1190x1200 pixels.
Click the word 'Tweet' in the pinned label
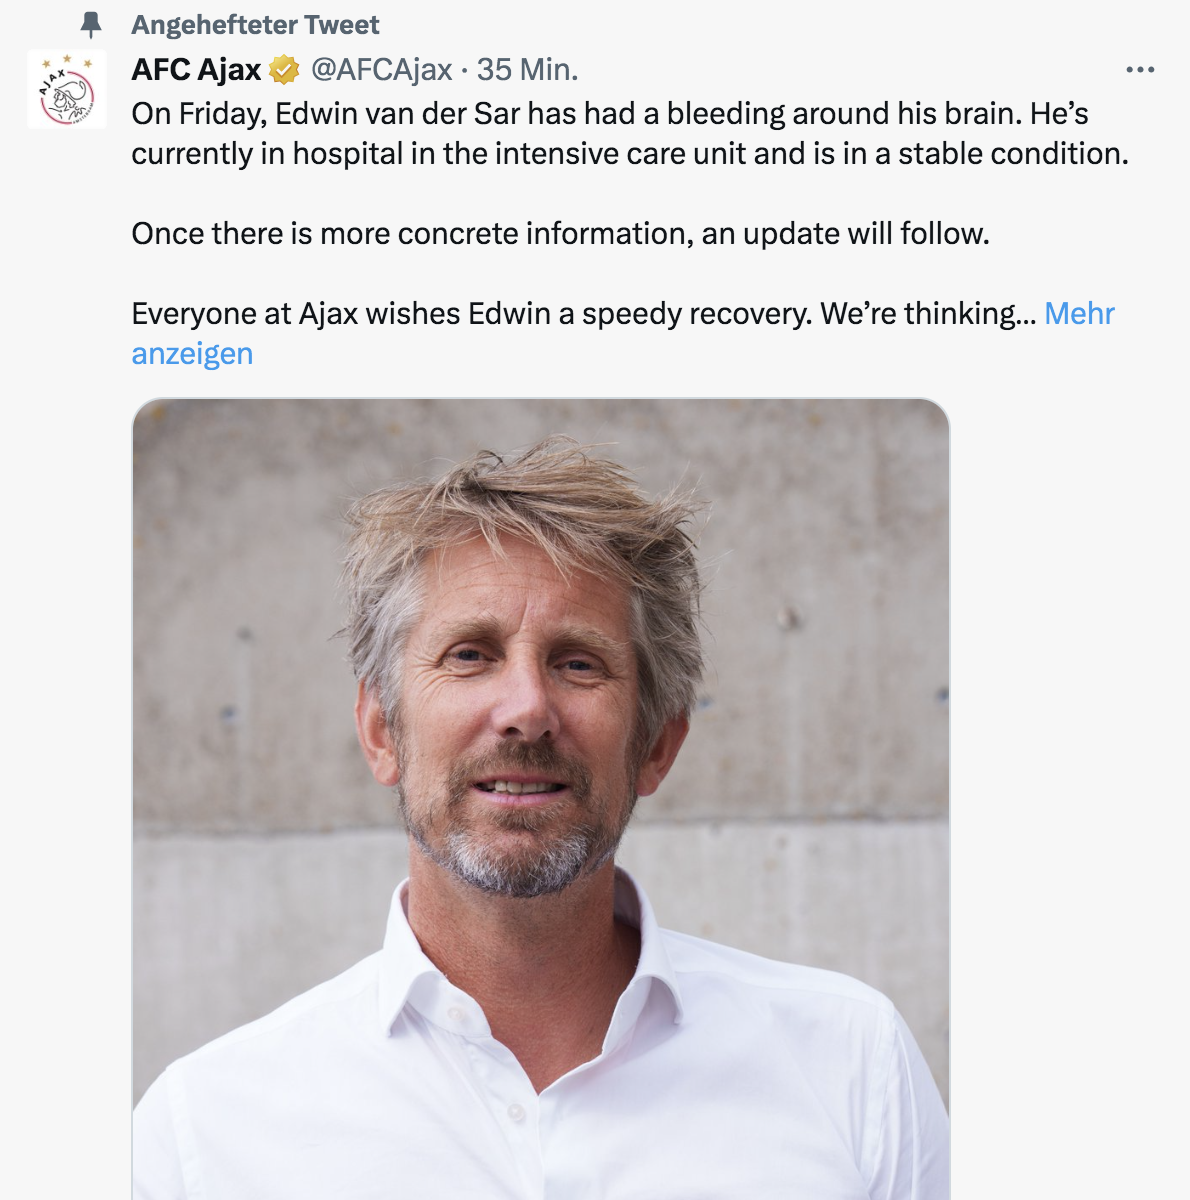click(x=342, y=25)
